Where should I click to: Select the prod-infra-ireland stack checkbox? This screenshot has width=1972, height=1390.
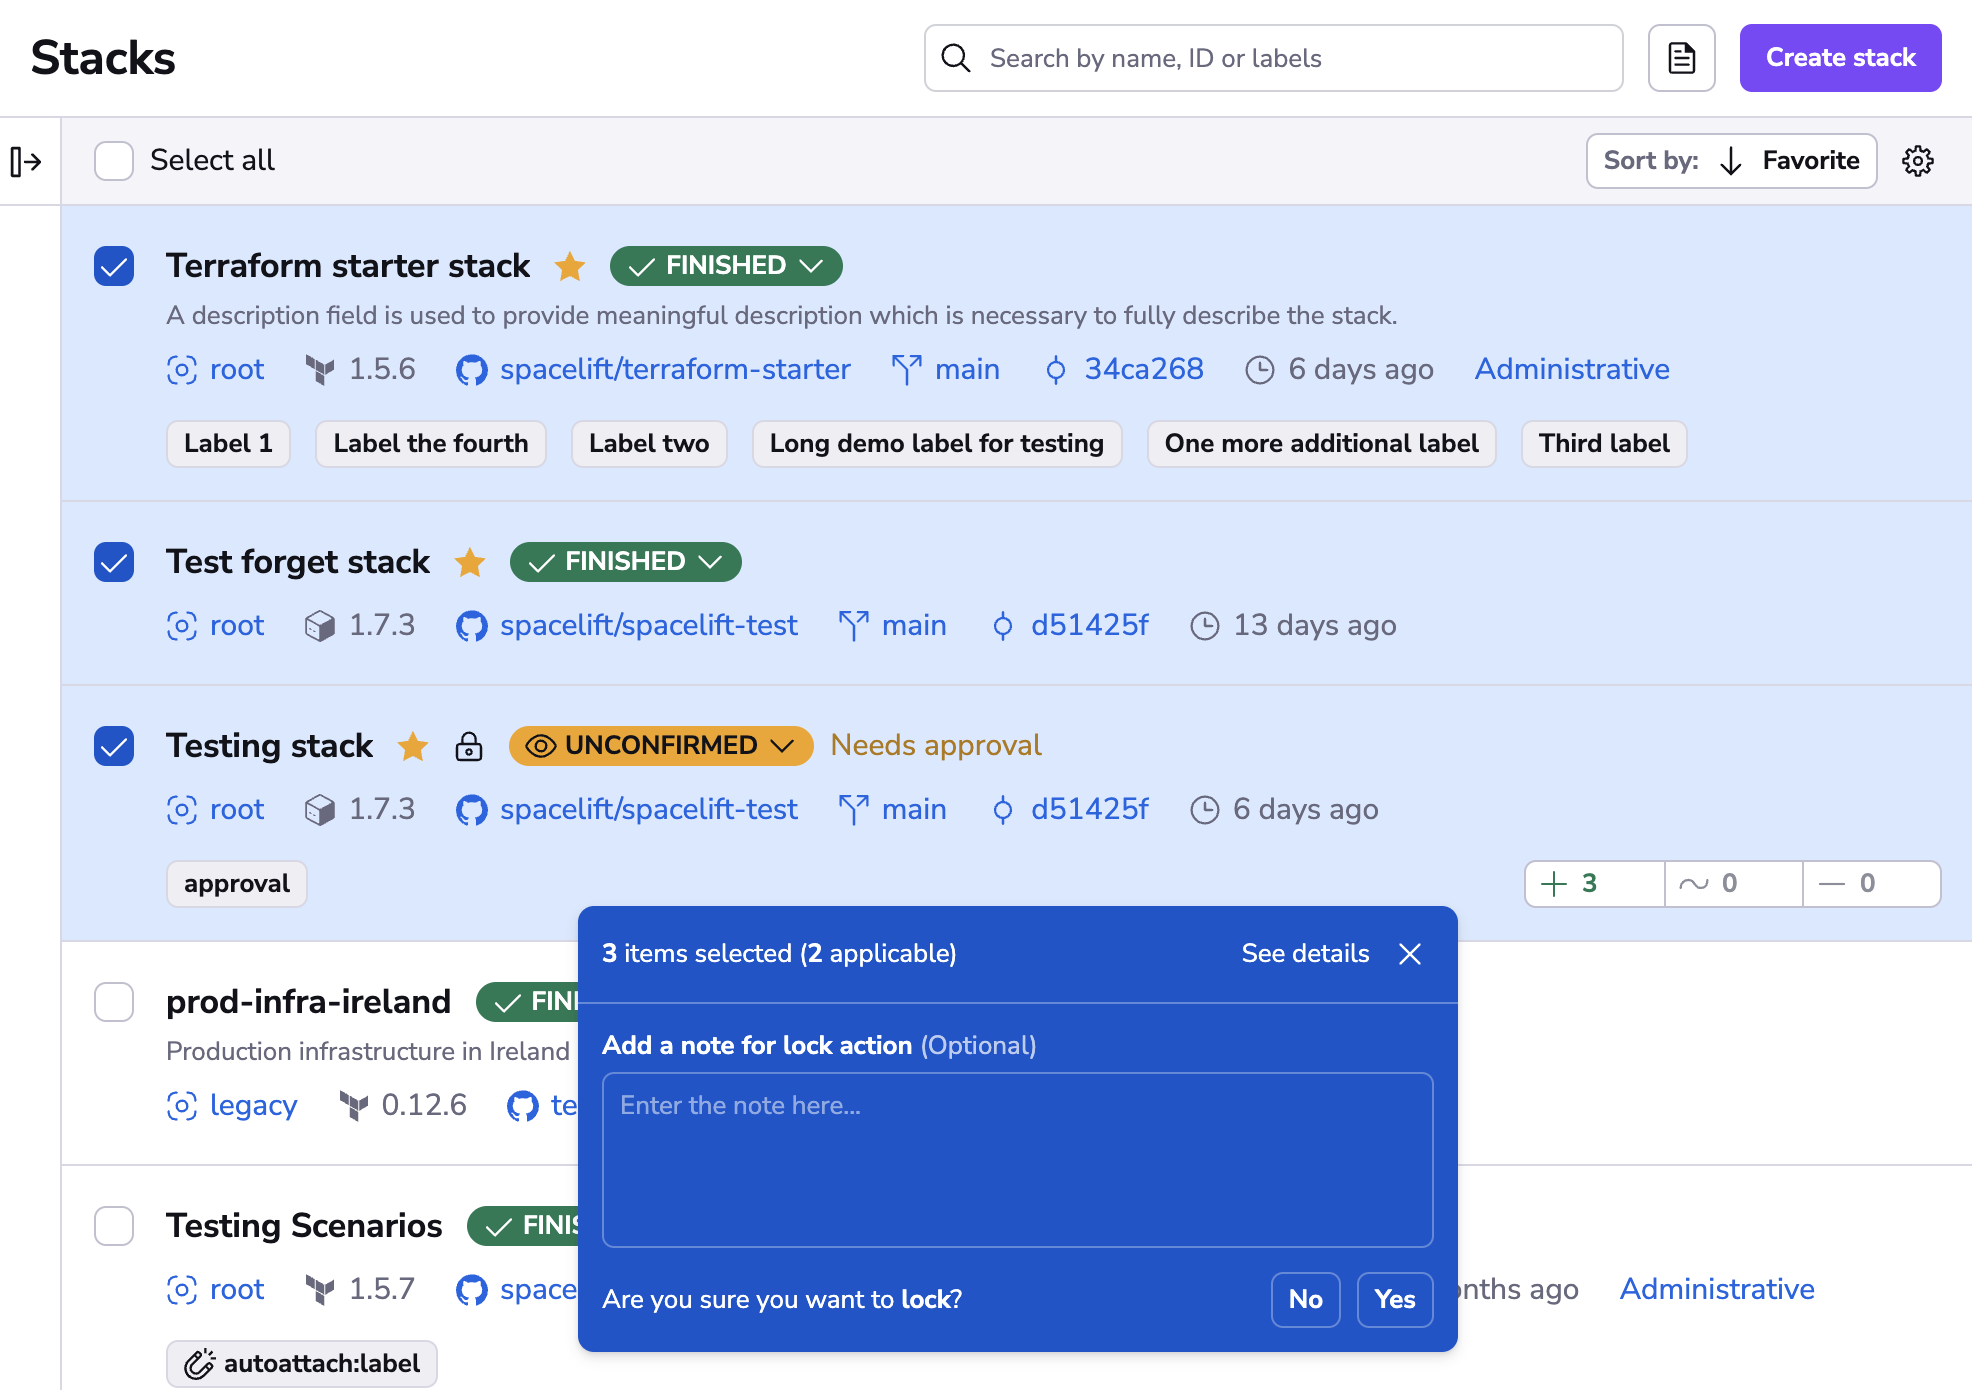point(114,1002)
